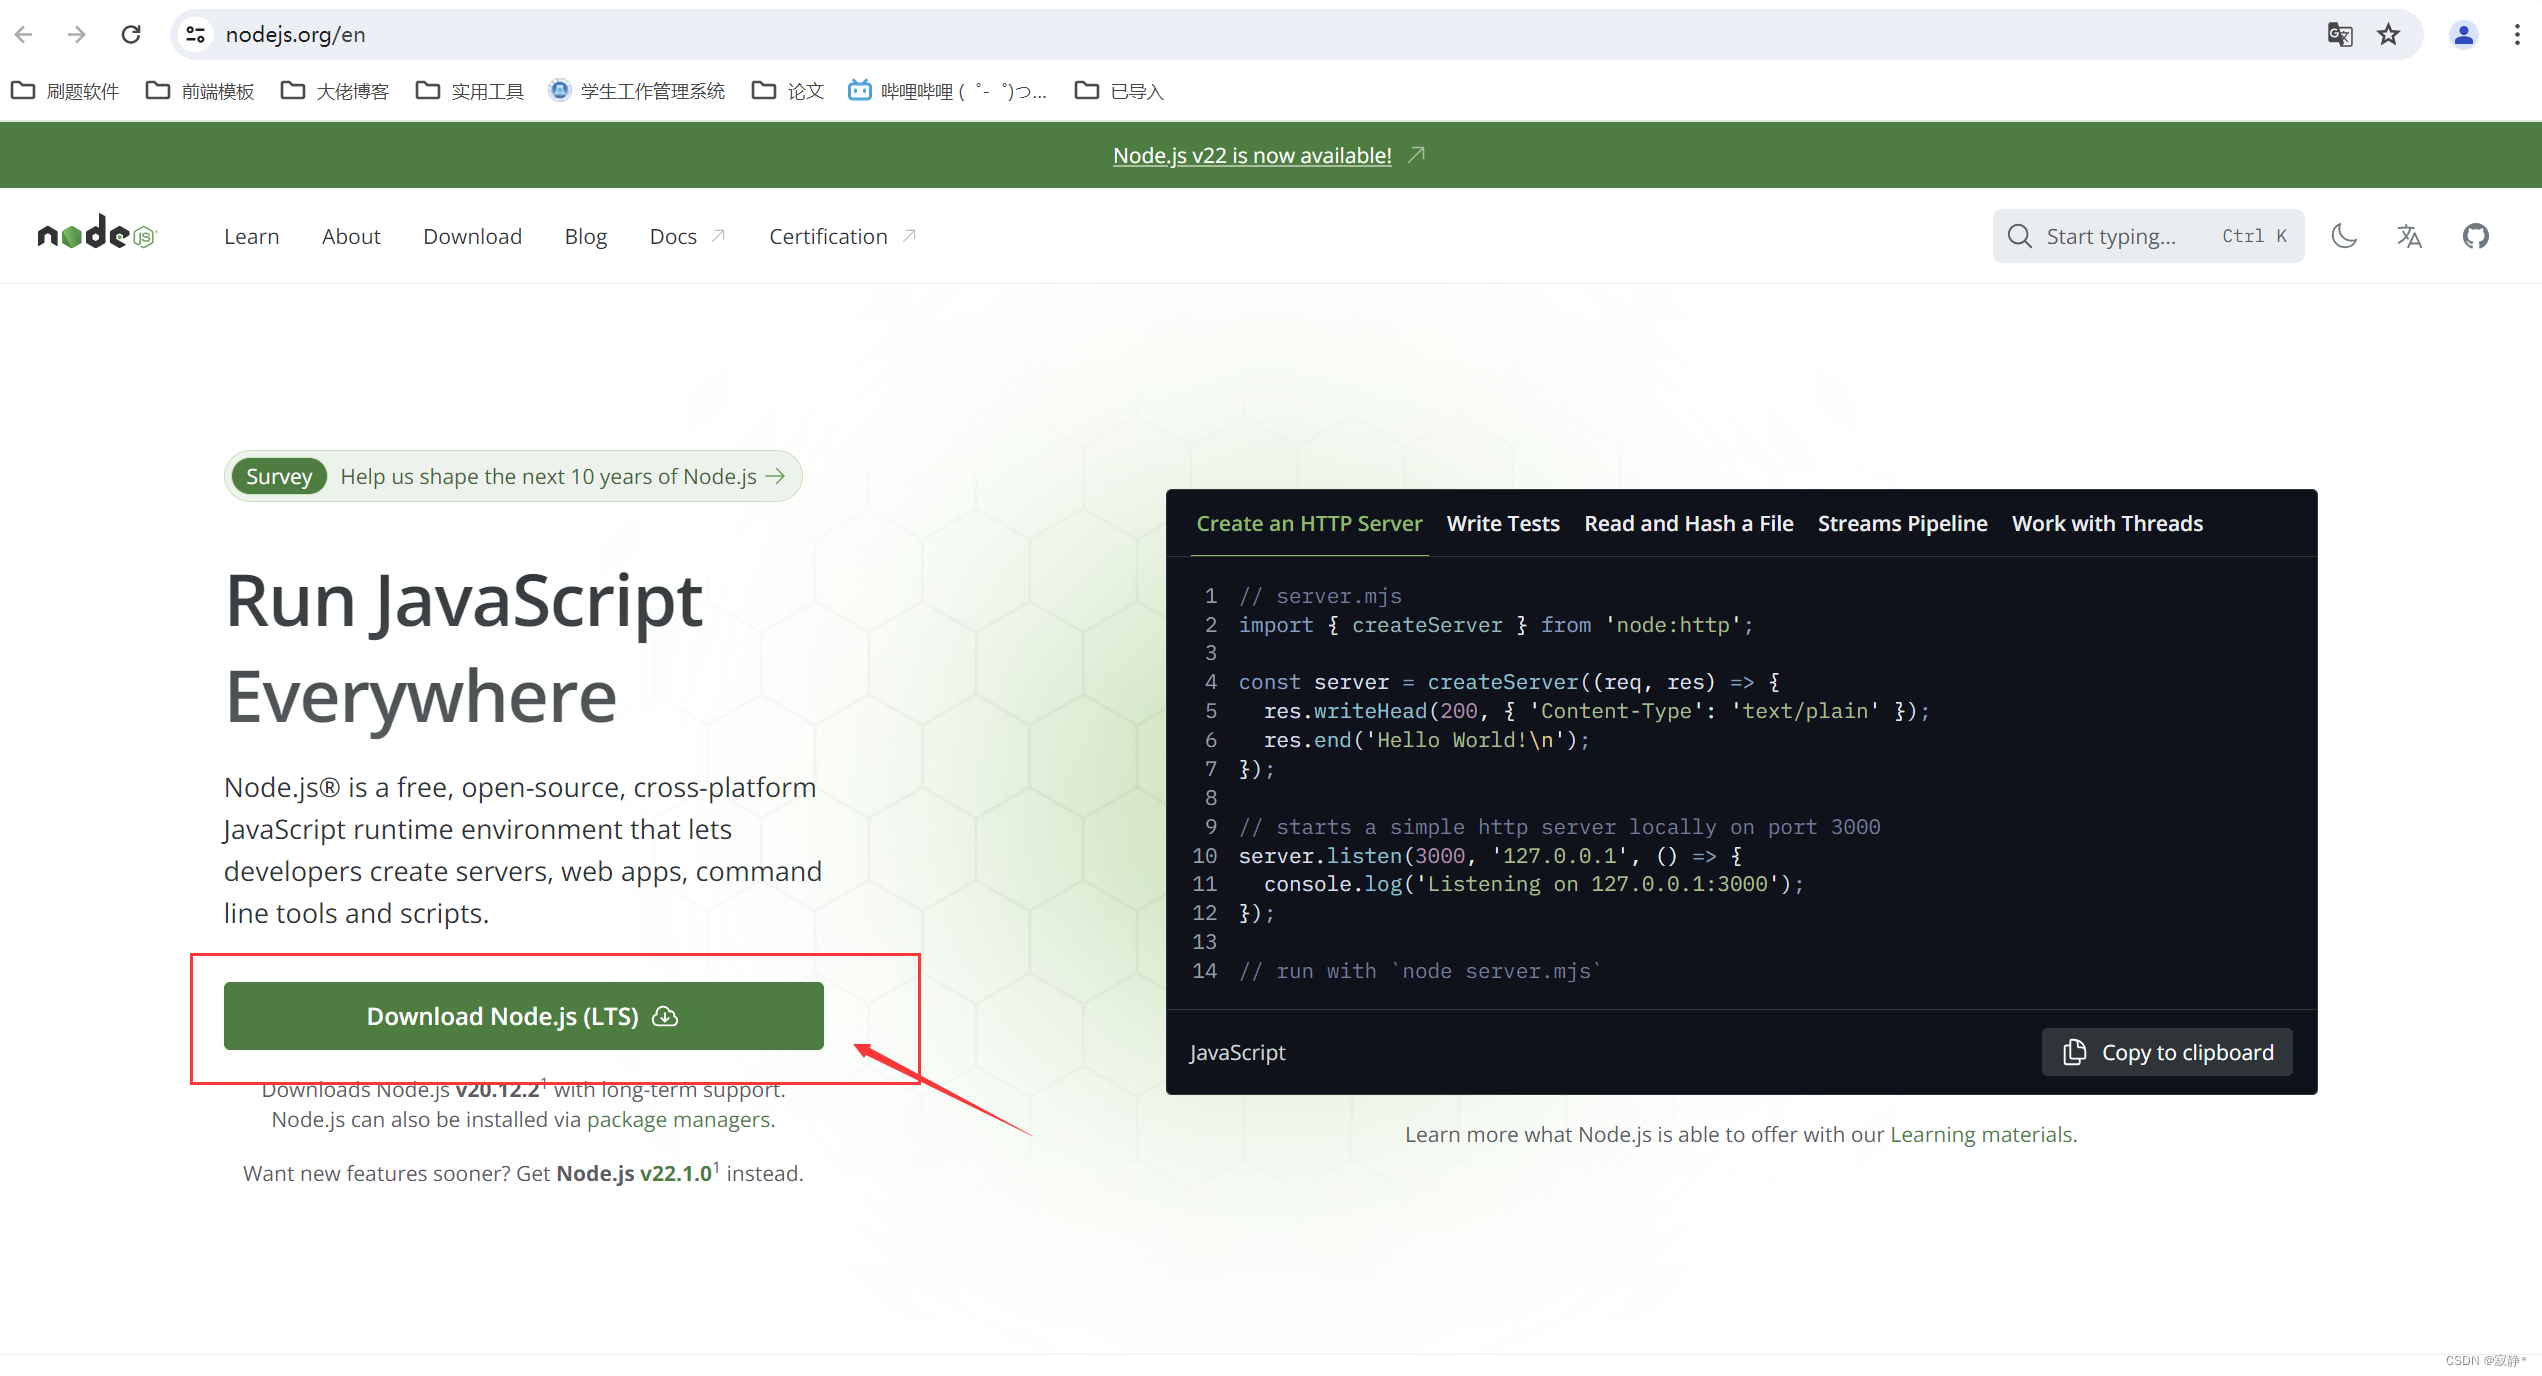
Task: Switch to Read and Hash a File tab
Action: pos(1689,523)
